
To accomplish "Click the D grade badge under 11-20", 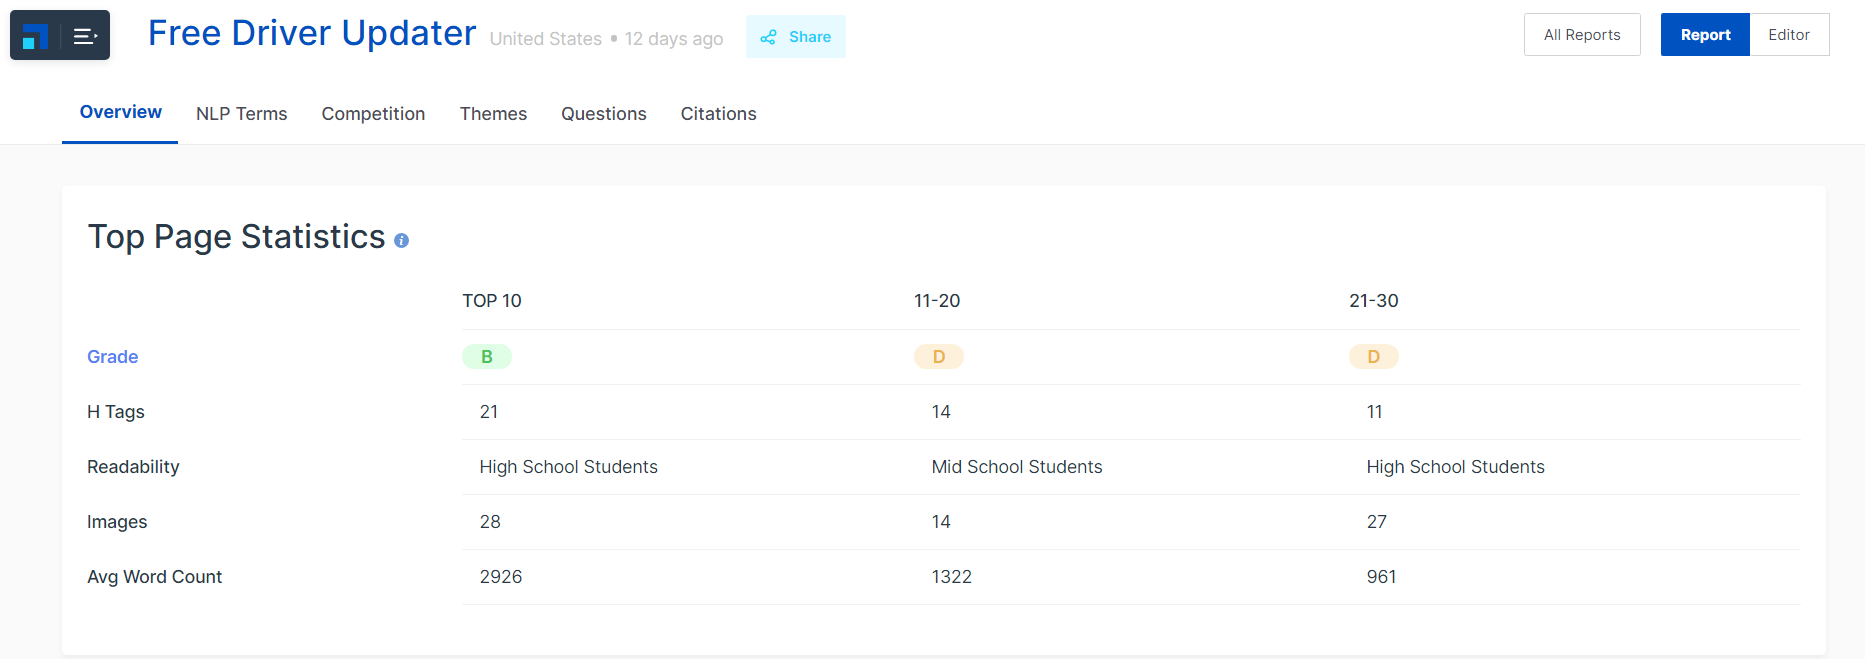I will (x=939, y=357).
